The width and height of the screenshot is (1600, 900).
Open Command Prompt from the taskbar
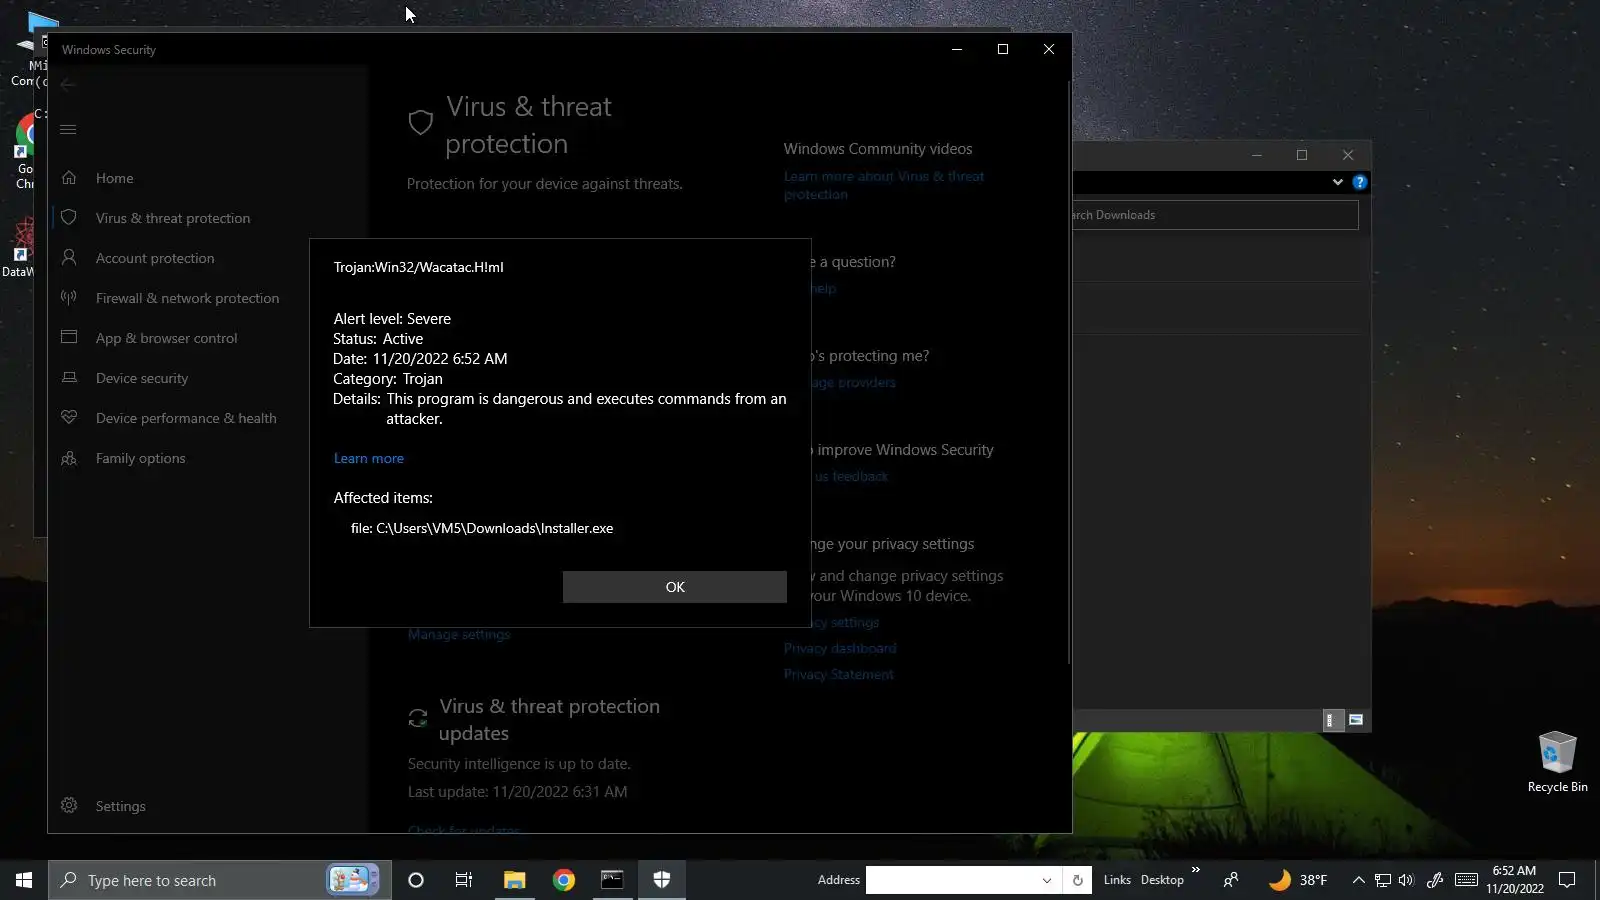612,880
